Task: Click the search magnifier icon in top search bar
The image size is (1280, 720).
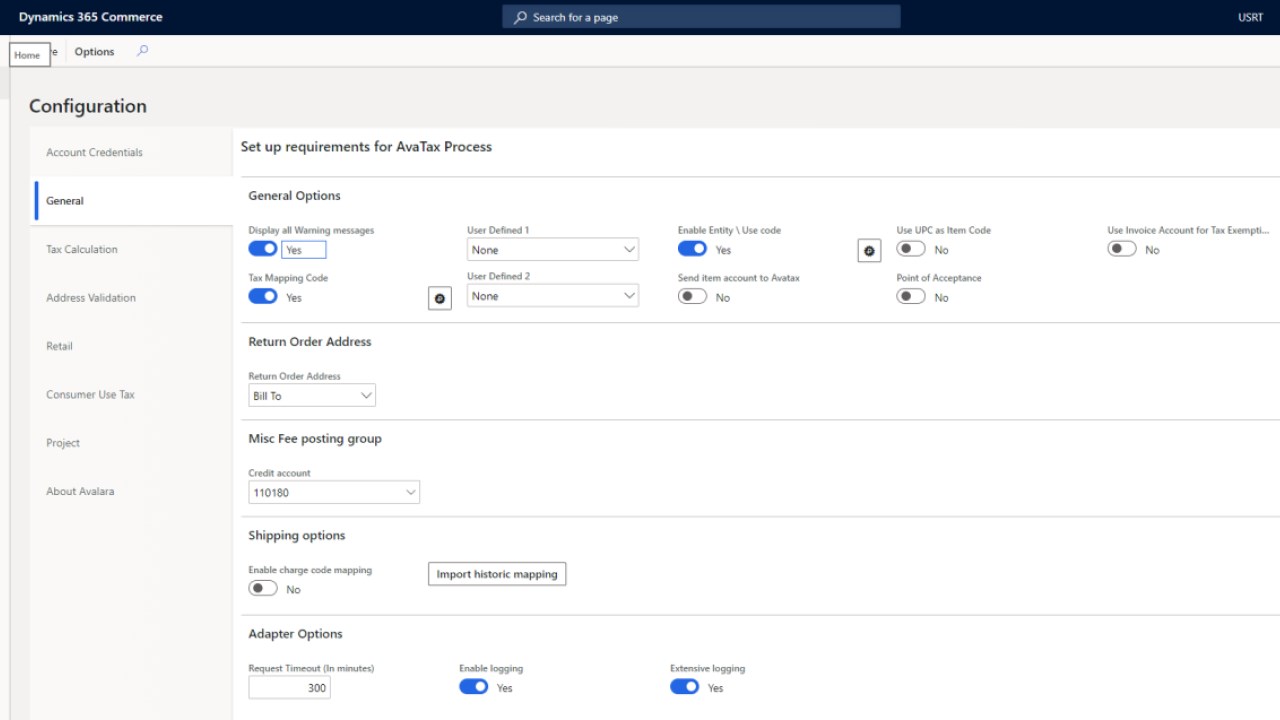Action: tap(520, 17)
